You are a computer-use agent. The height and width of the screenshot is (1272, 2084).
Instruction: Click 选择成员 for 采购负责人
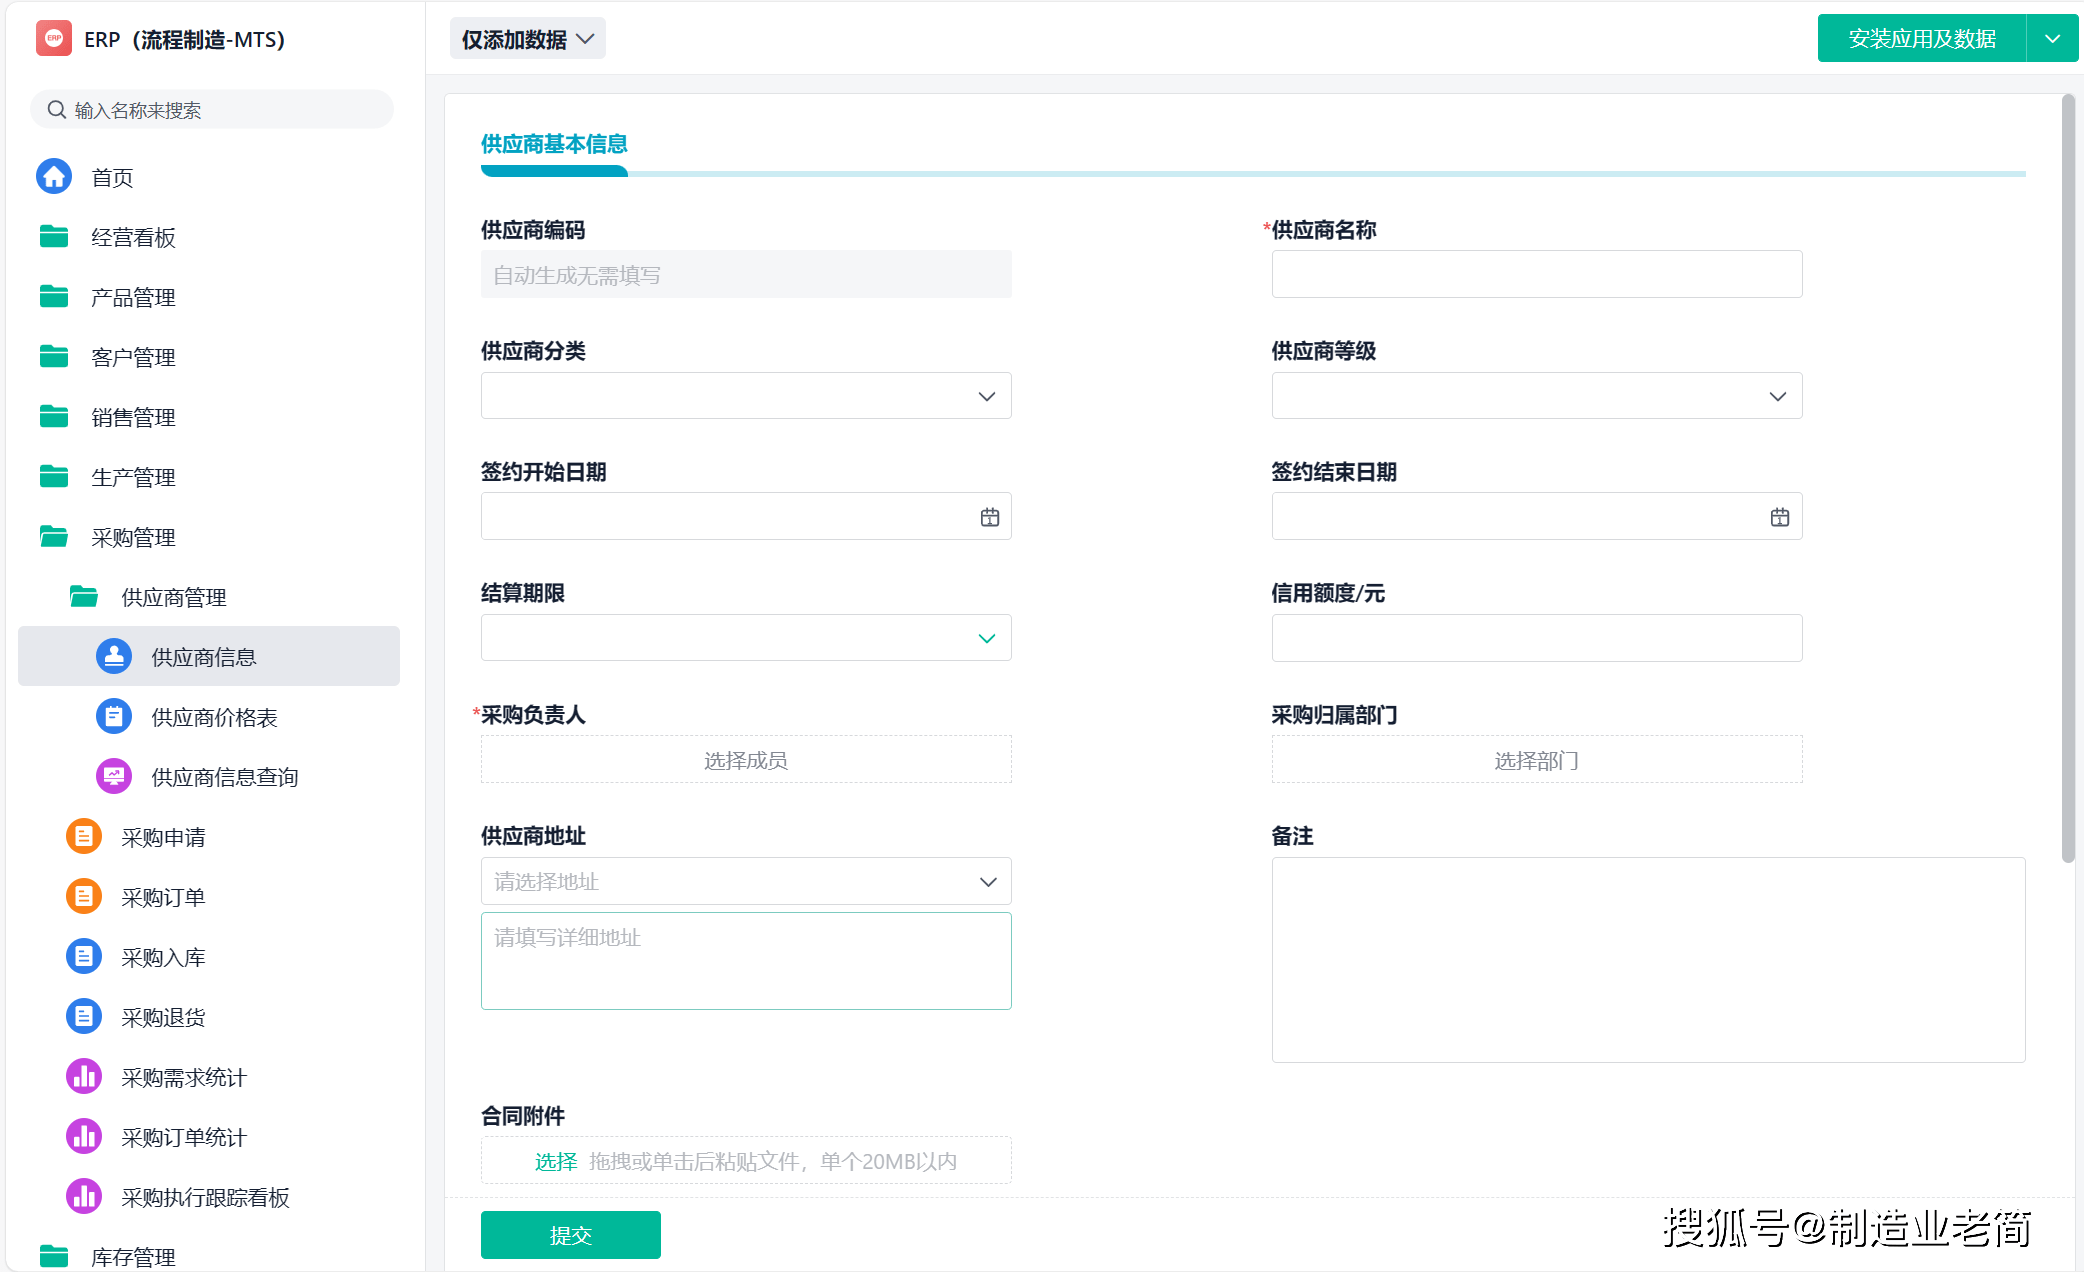[x=746, y=760]
